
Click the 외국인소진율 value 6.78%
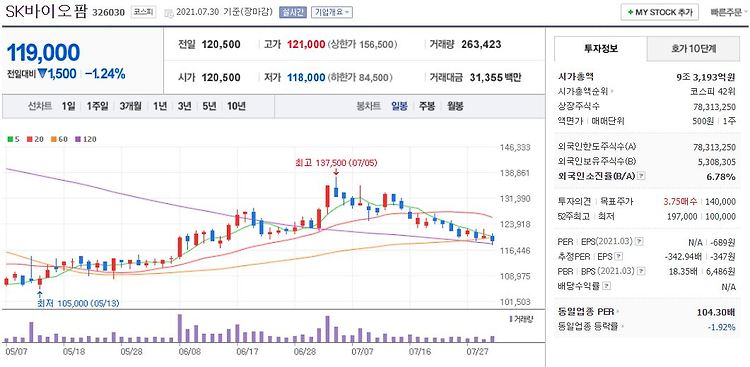click(x=721, y=177)
